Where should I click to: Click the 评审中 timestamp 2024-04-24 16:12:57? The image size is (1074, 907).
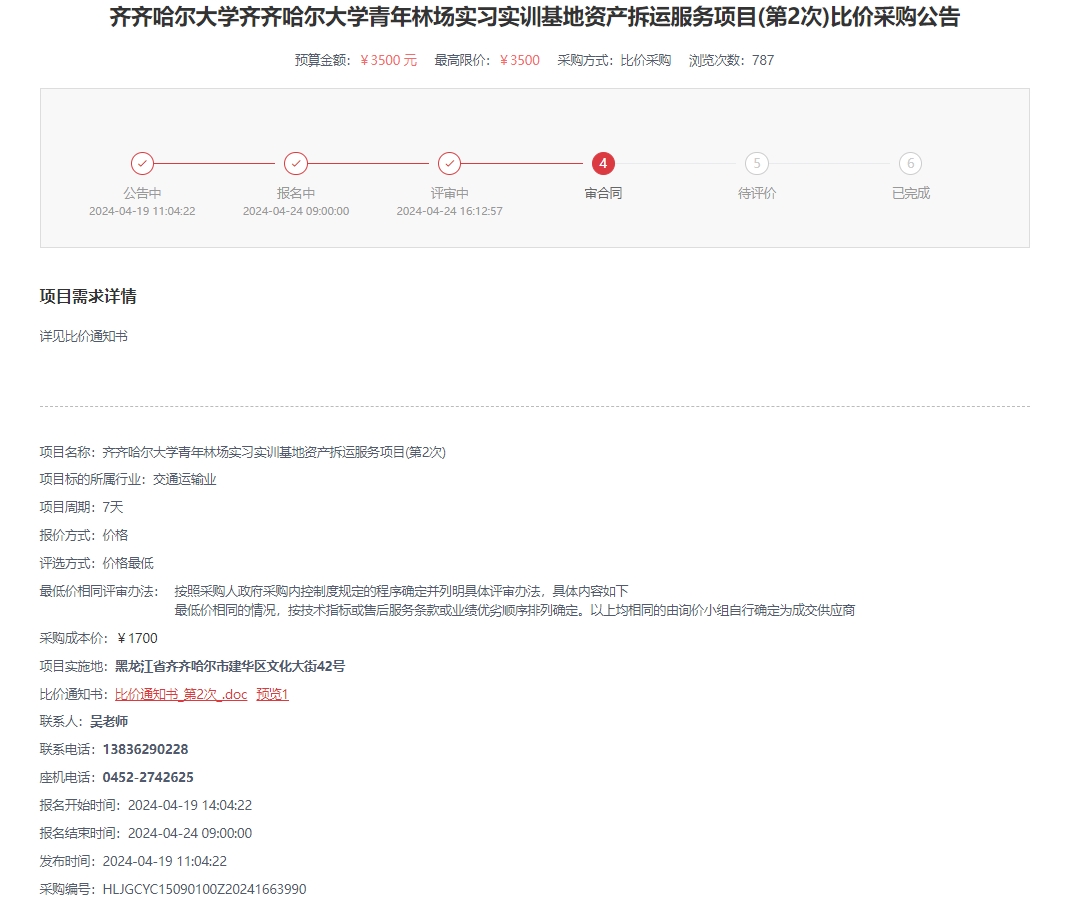point(450,211)
